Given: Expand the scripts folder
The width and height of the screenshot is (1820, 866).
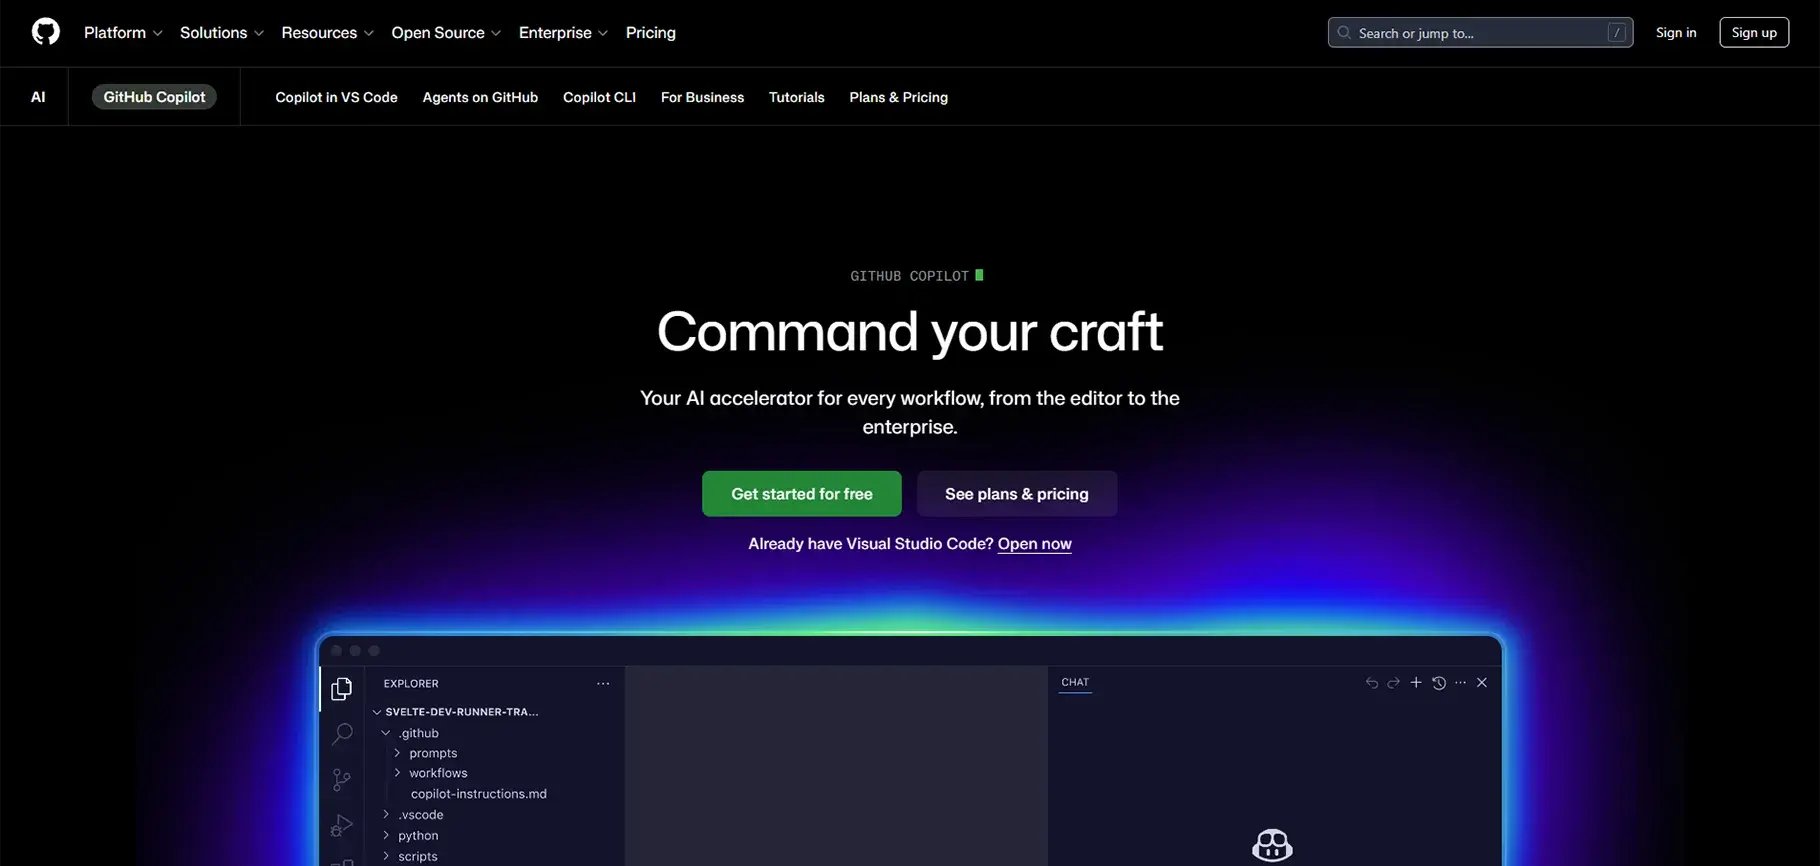Looking at the screenshot, I should pyautogui.click(x=386, y=857).
